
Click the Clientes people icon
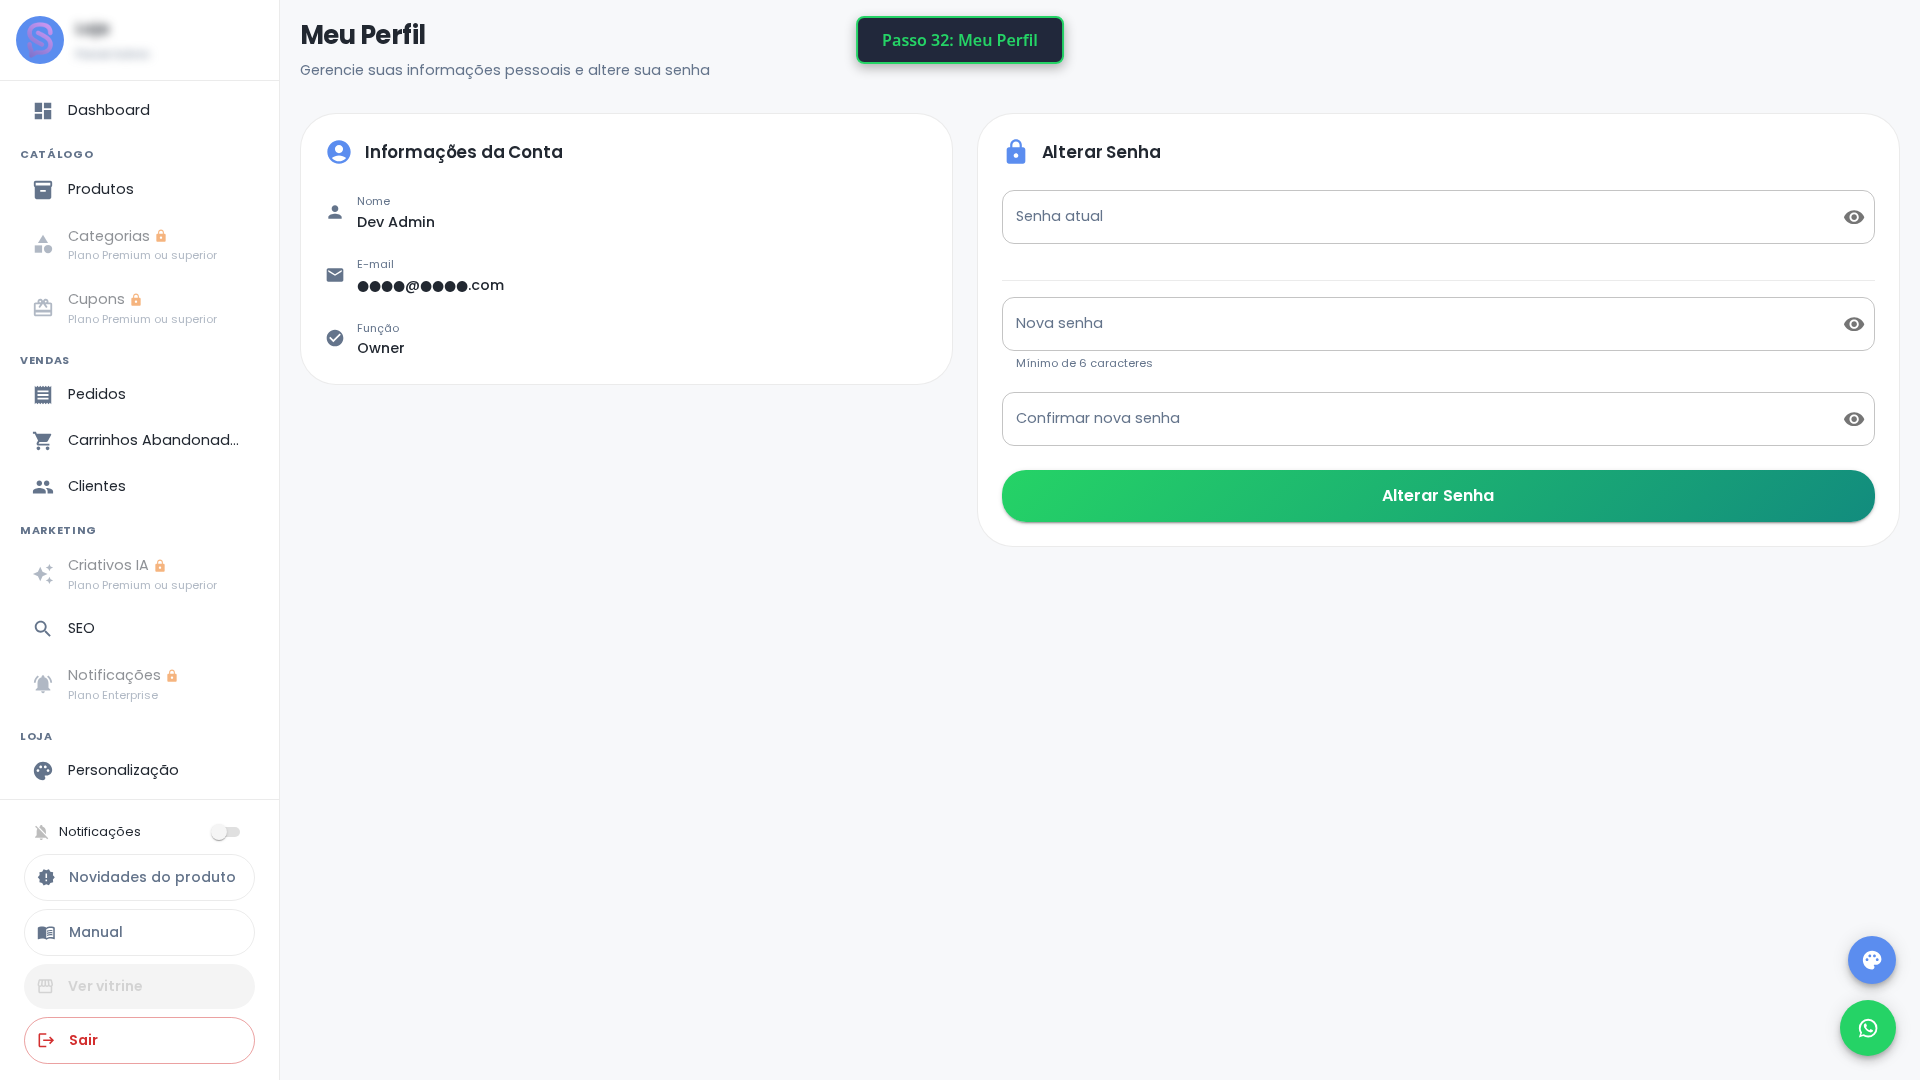click(43, 487)
